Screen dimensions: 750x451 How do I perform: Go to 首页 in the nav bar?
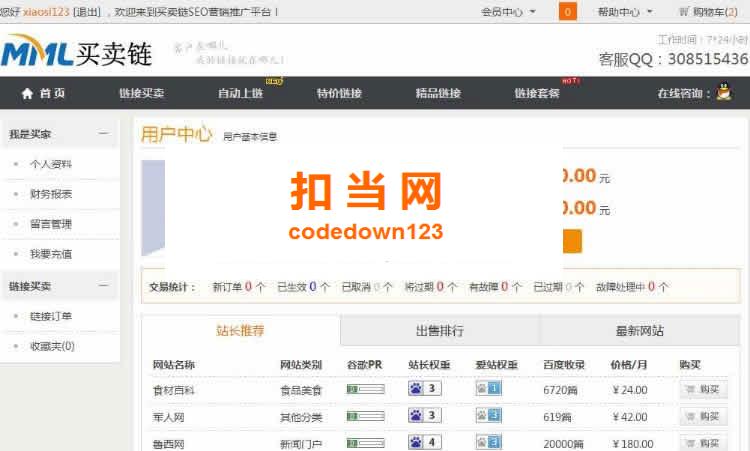pyautogui.click(x=52, y=93)
